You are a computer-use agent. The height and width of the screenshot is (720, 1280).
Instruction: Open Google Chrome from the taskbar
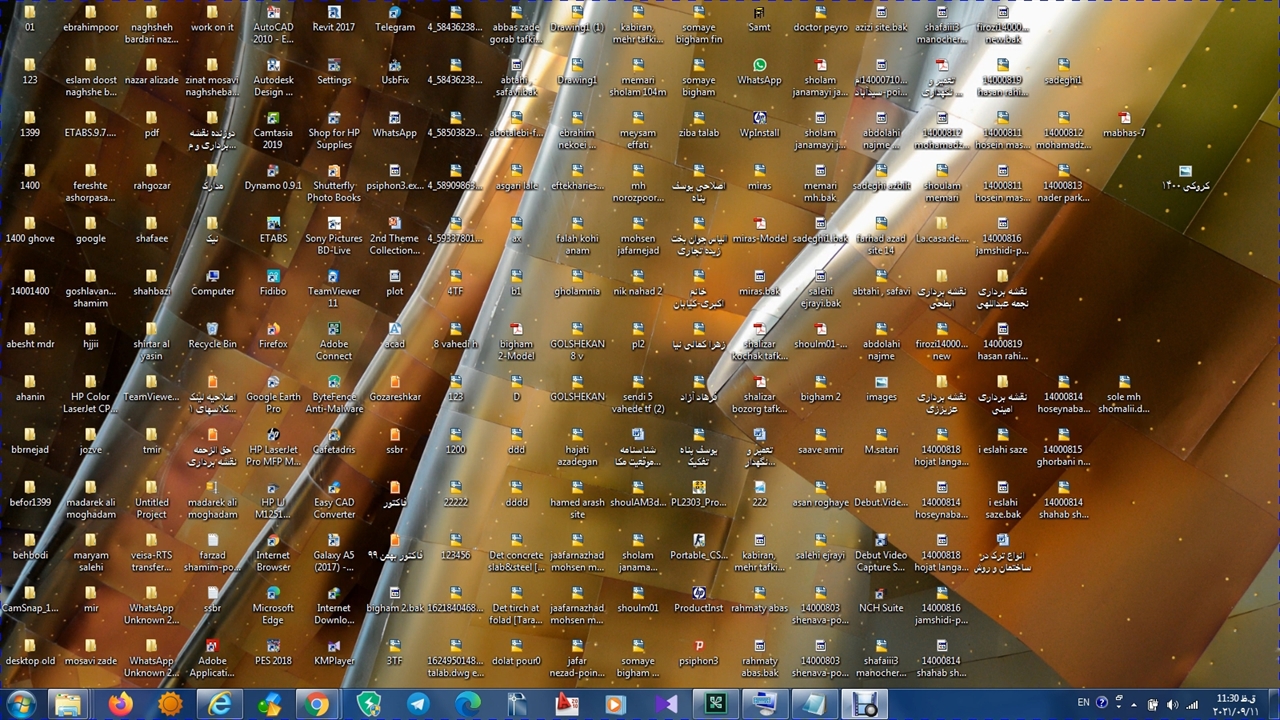point(318,705)
